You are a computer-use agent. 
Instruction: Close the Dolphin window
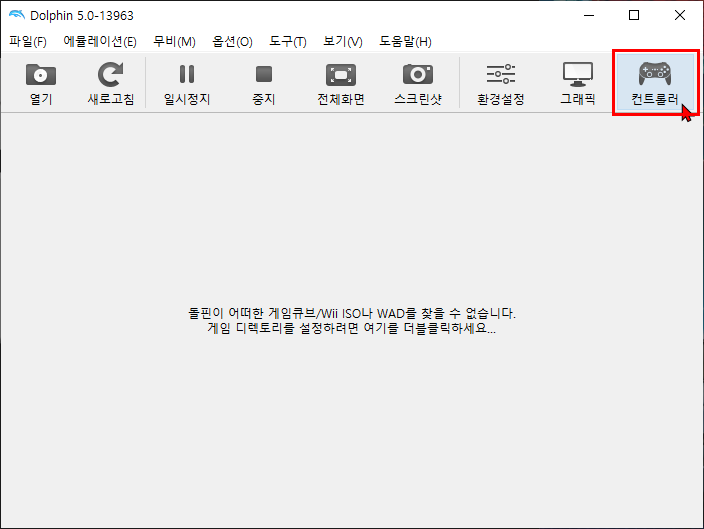tap(680, 15)
